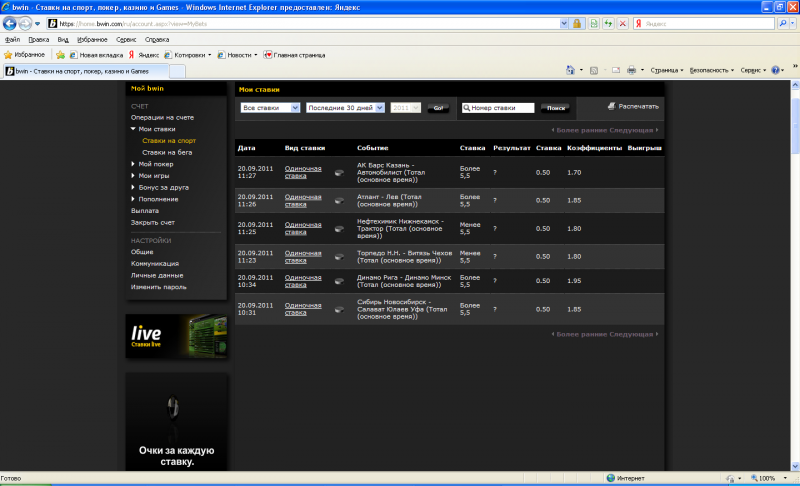
Task: Click hockey puck icon in Сибирь Новосибирск row
Action: 339,309
